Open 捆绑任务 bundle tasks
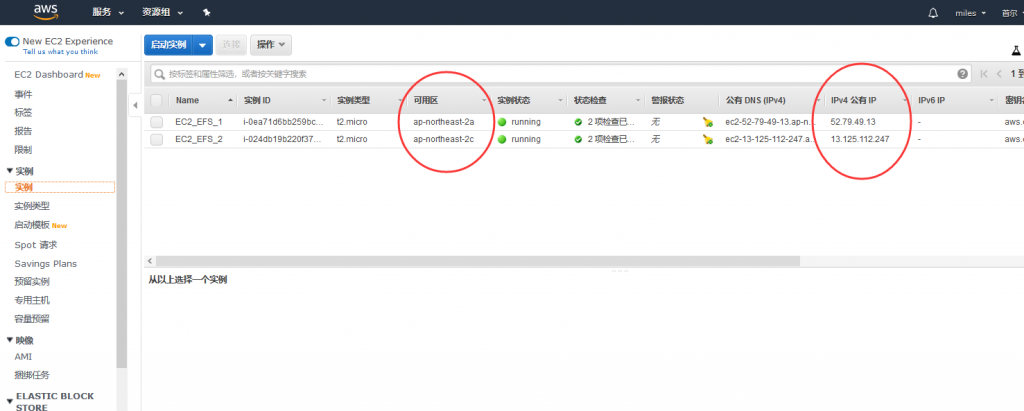Screen dimensions: 1024x411 [x=32, y=376]
